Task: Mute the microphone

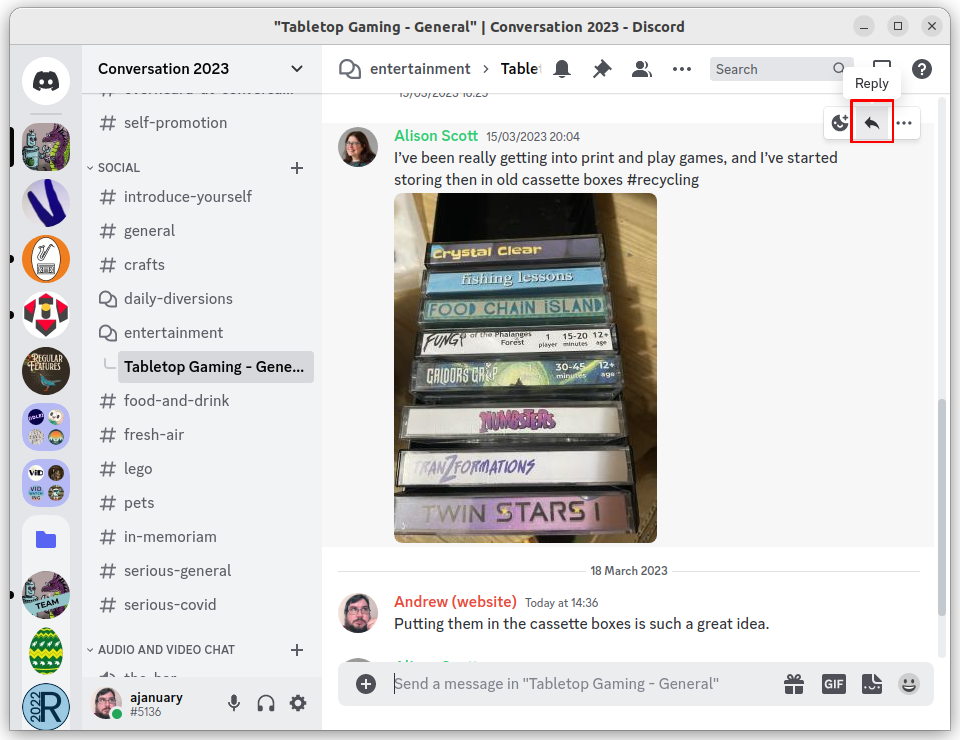Action: [234, 703]
